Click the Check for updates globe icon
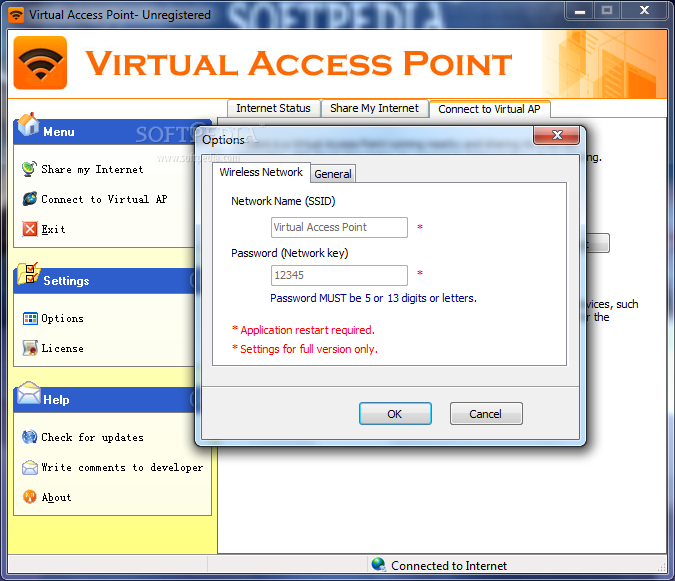The image size is (675, 581). click(30, 437)
